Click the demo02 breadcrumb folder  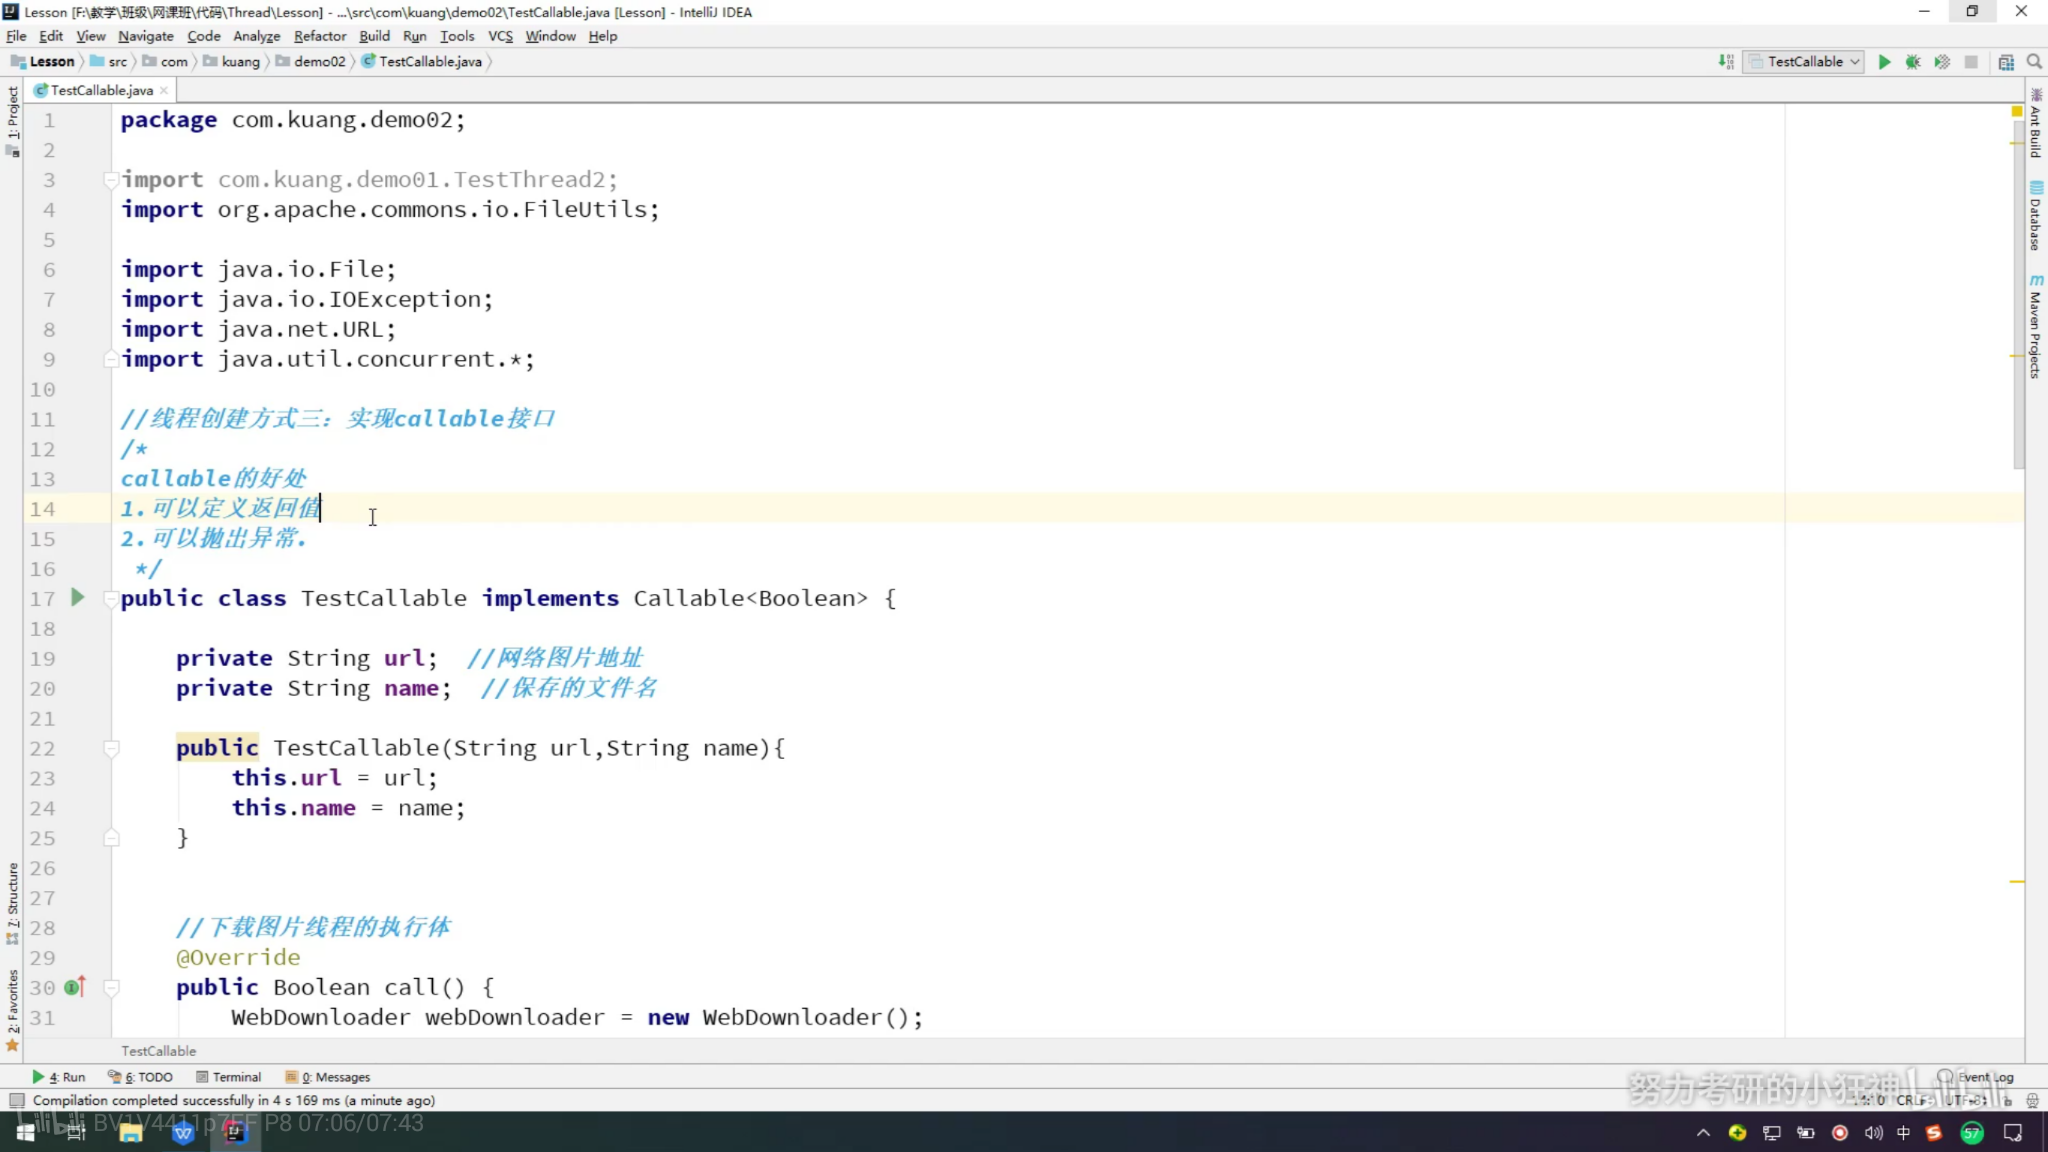(311, 62)
